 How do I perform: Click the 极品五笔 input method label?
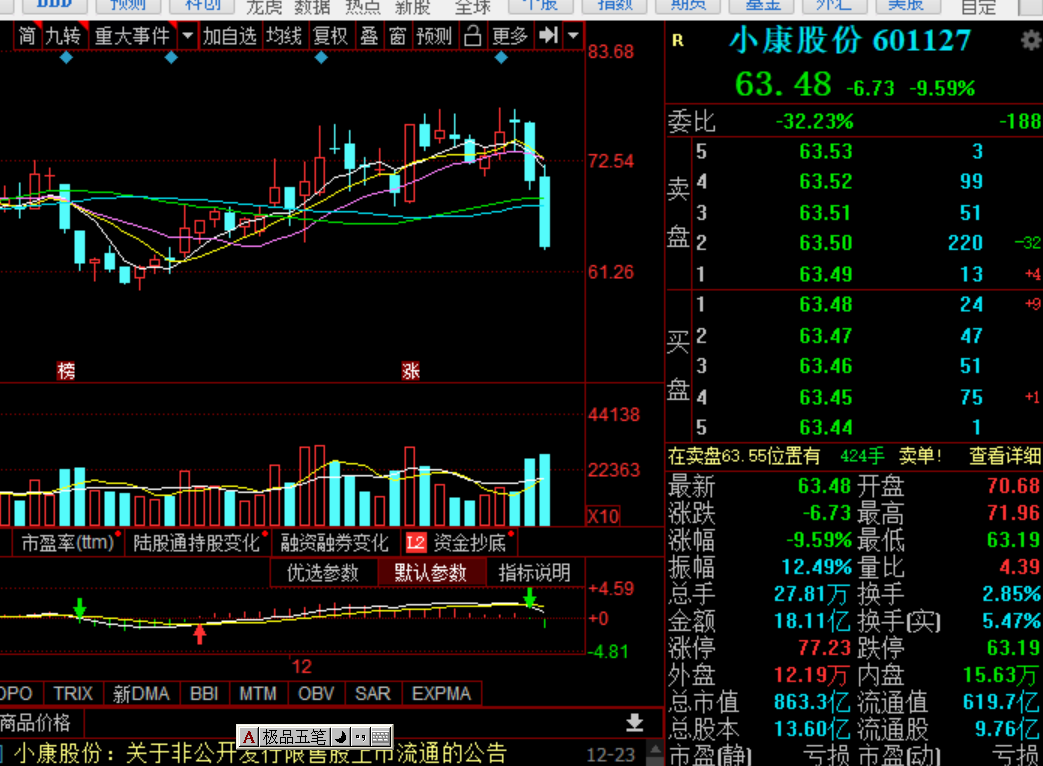click(x=294, y=737)
